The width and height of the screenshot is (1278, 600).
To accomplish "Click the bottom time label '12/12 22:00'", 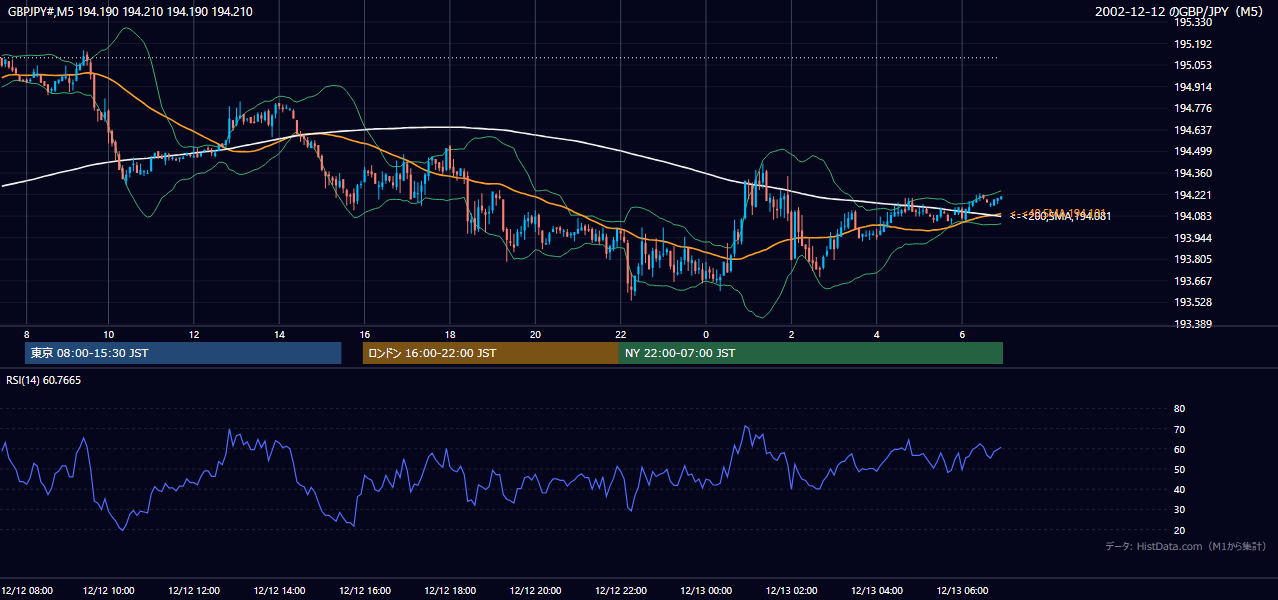I will click(621, 590).
